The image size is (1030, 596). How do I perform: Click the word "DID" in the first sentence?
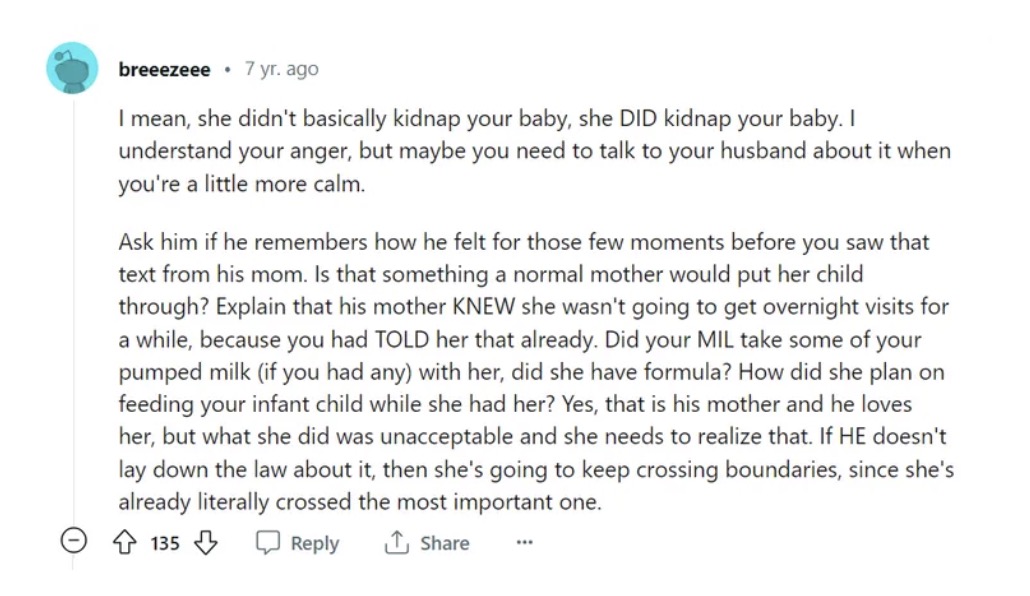coord(639,119)
